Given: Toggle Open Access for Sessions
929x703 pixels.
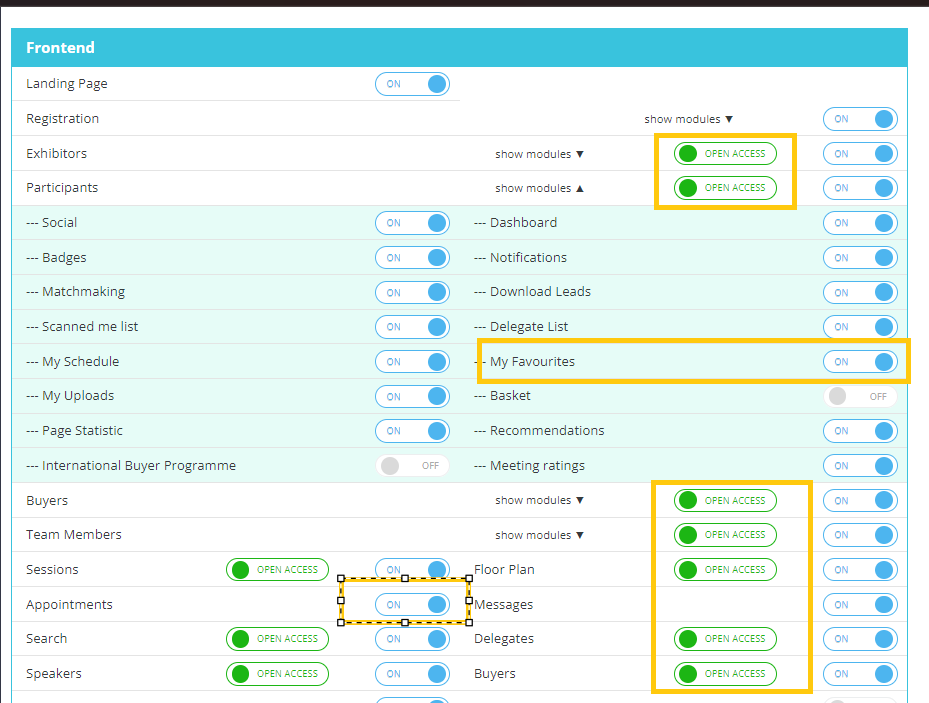Looking at the screenshot, I should point(277,570).
